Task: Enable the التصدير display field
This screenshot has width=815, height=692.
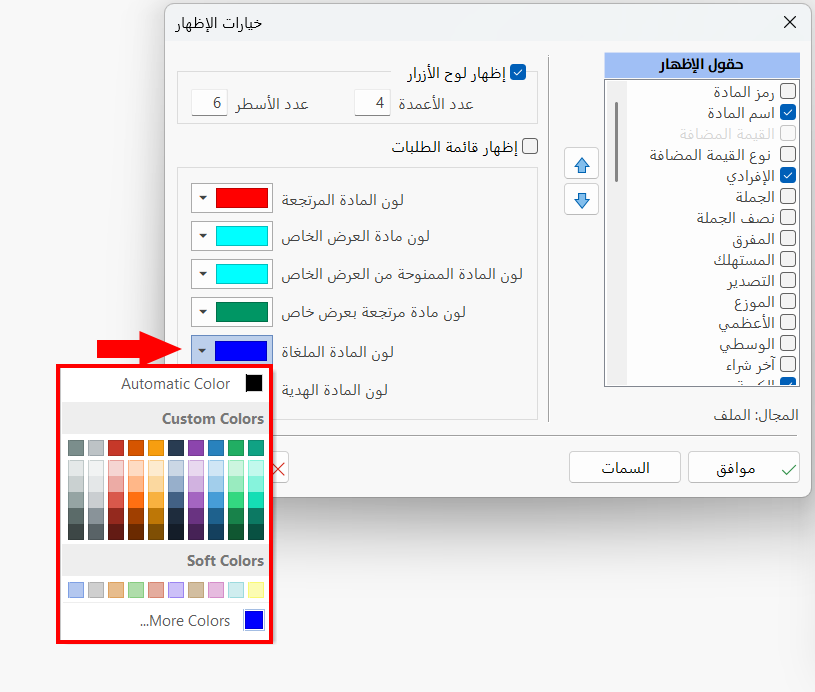Action: pos(788,280)
